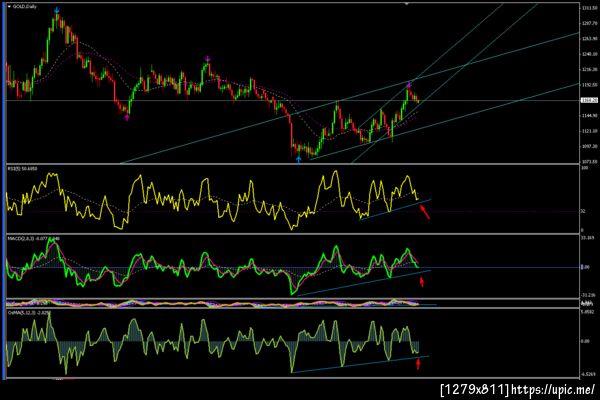
Task: Click the RSI 32 level label
Action: tap(584, 211)
